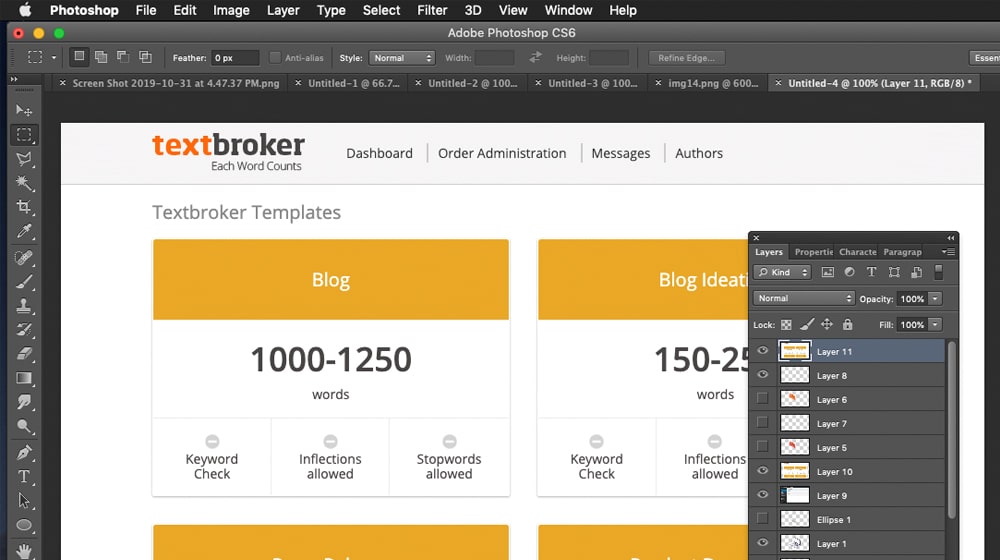Hide Layer 10 visibility eye
This screenshot has width=1000, height=560.
click(x=762, y=471)
